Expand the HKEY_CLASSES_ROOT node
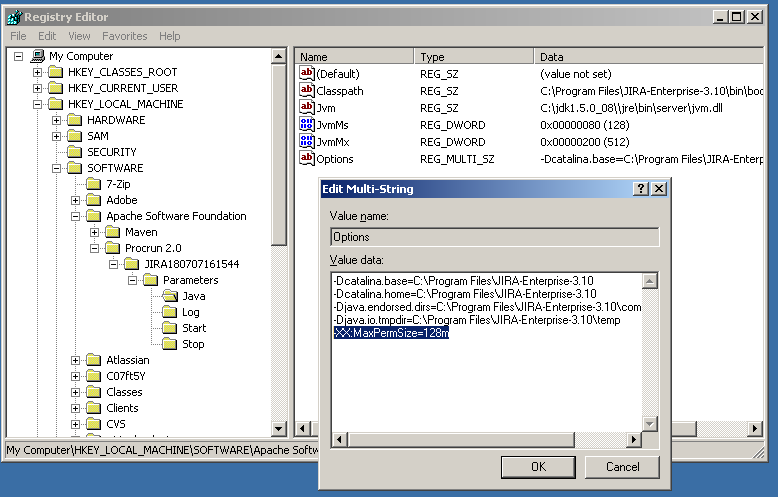Screen dimensions: 778x497 click(38, 72)
